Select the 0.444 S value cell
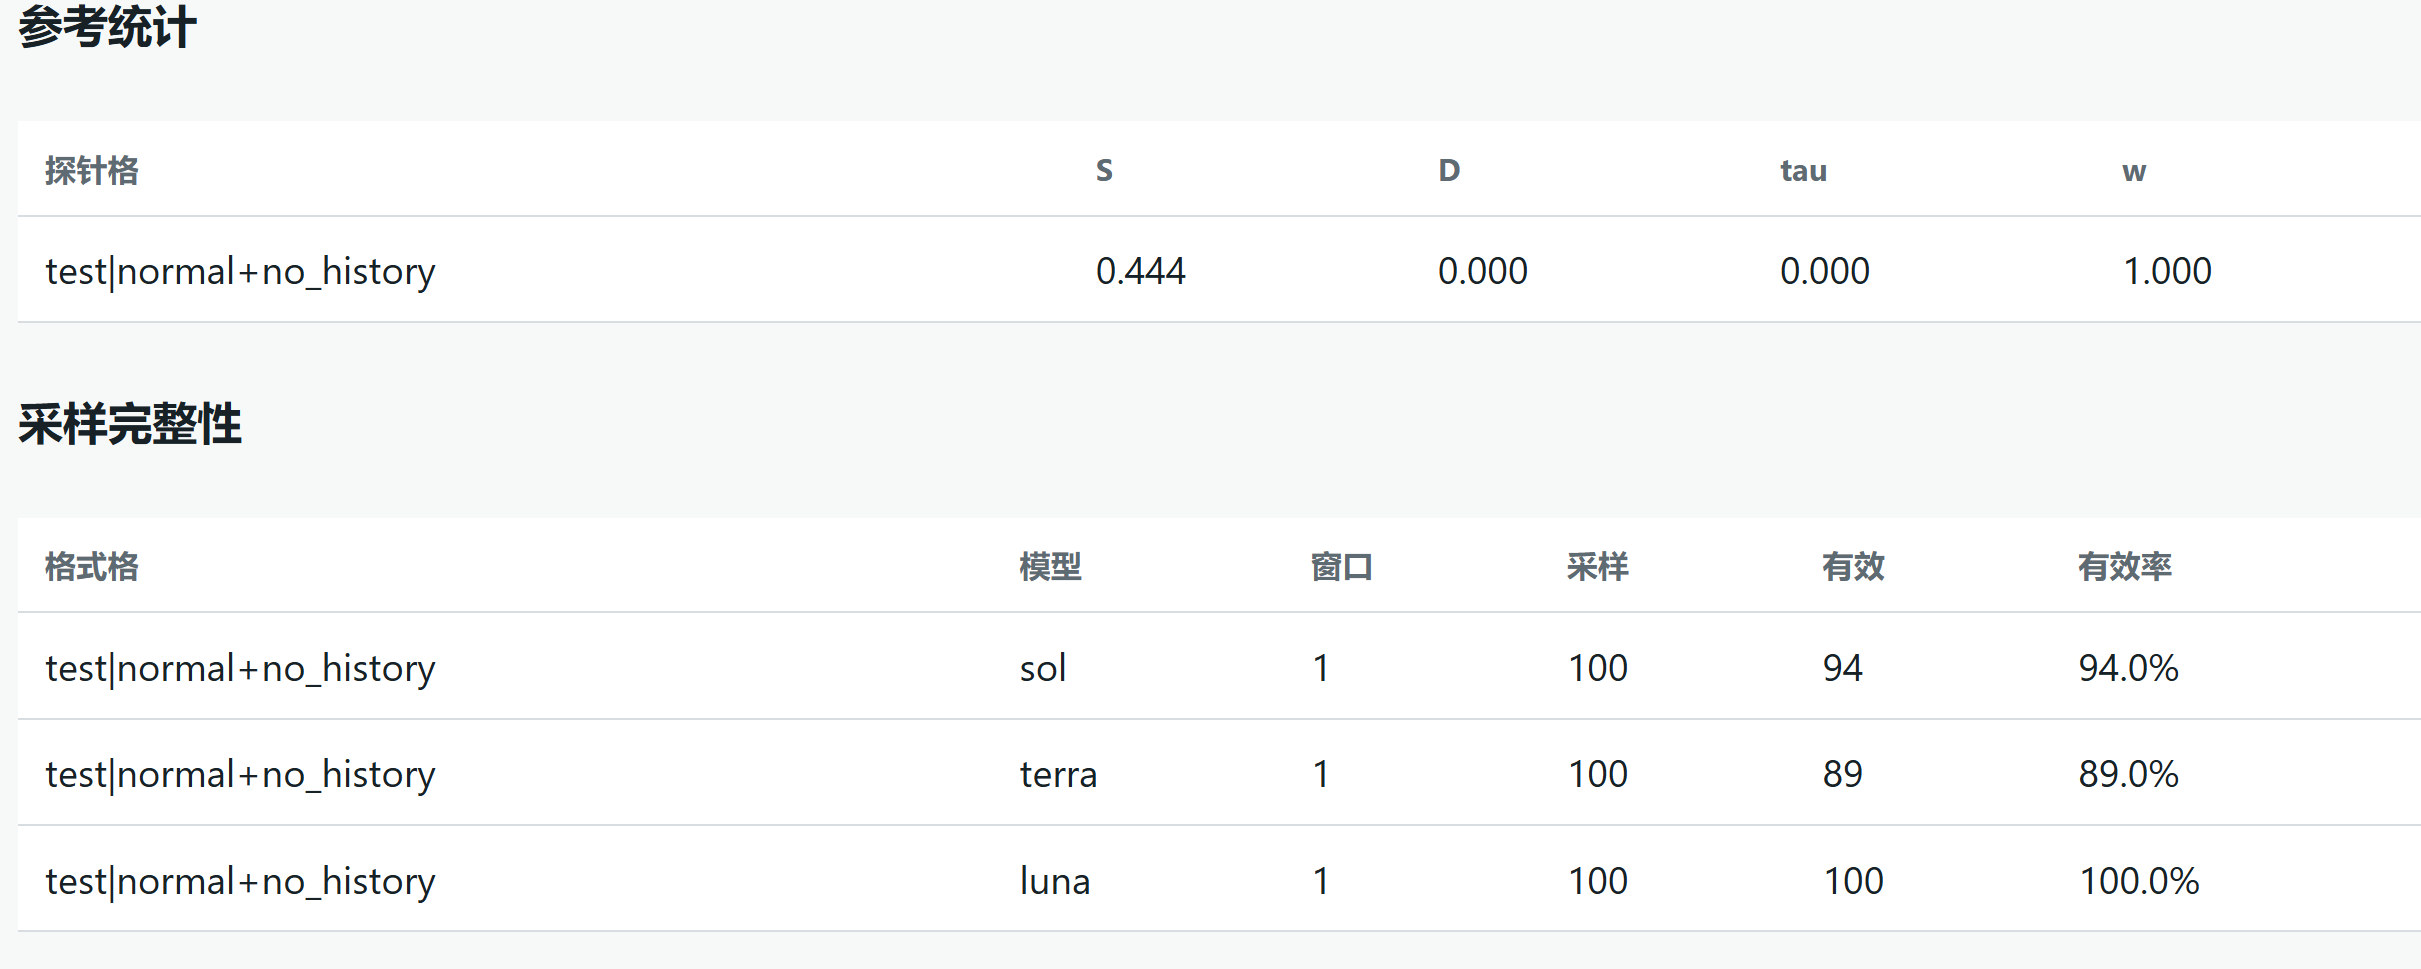 tap(1140, 271)
